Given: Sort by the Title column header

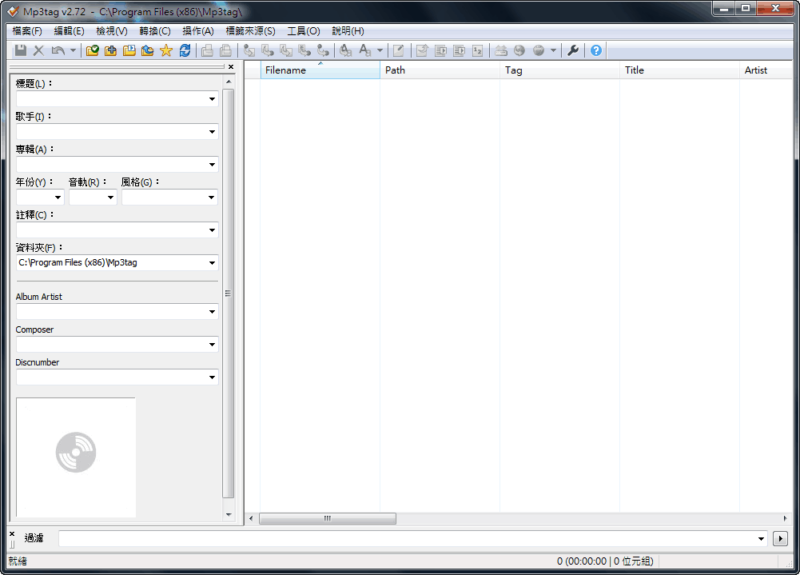Looking at the screenshot, I should point(680,70).
